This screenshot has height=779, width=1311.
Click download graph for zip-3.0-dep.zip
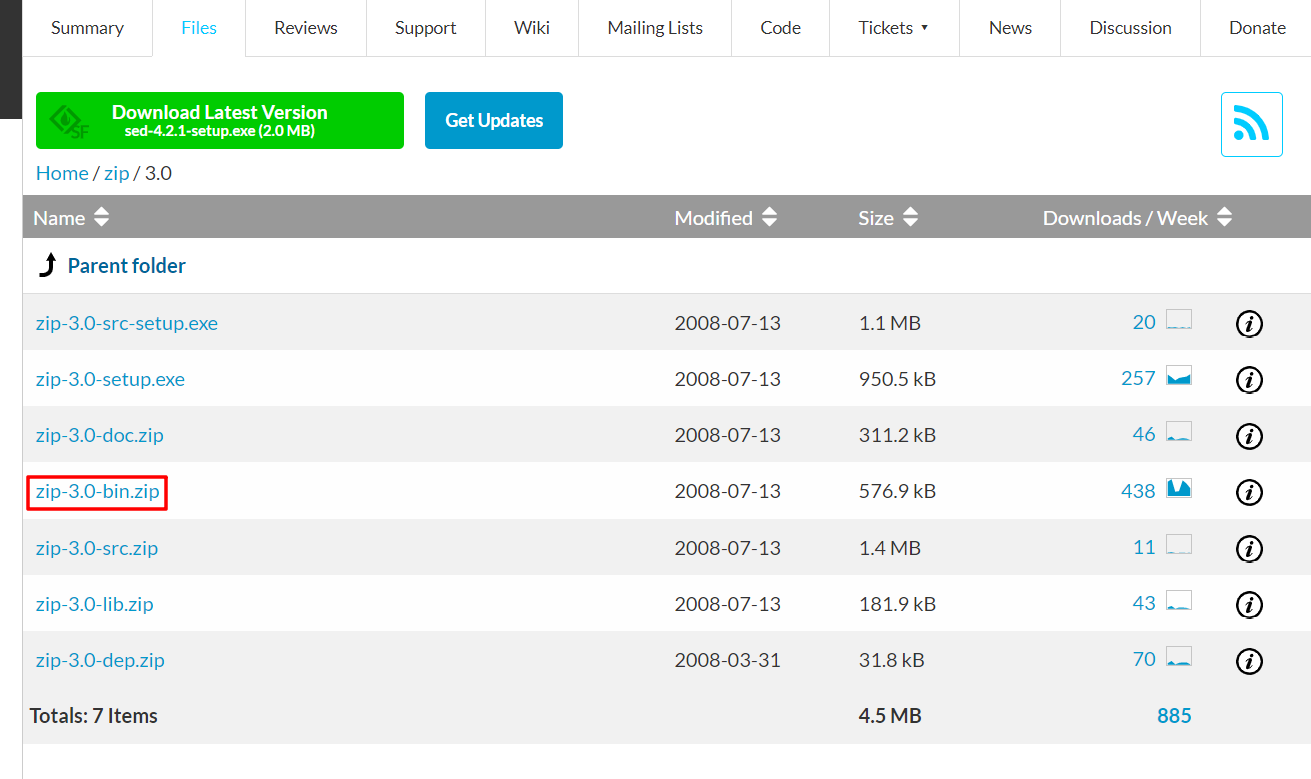(x=1179, y=657)
